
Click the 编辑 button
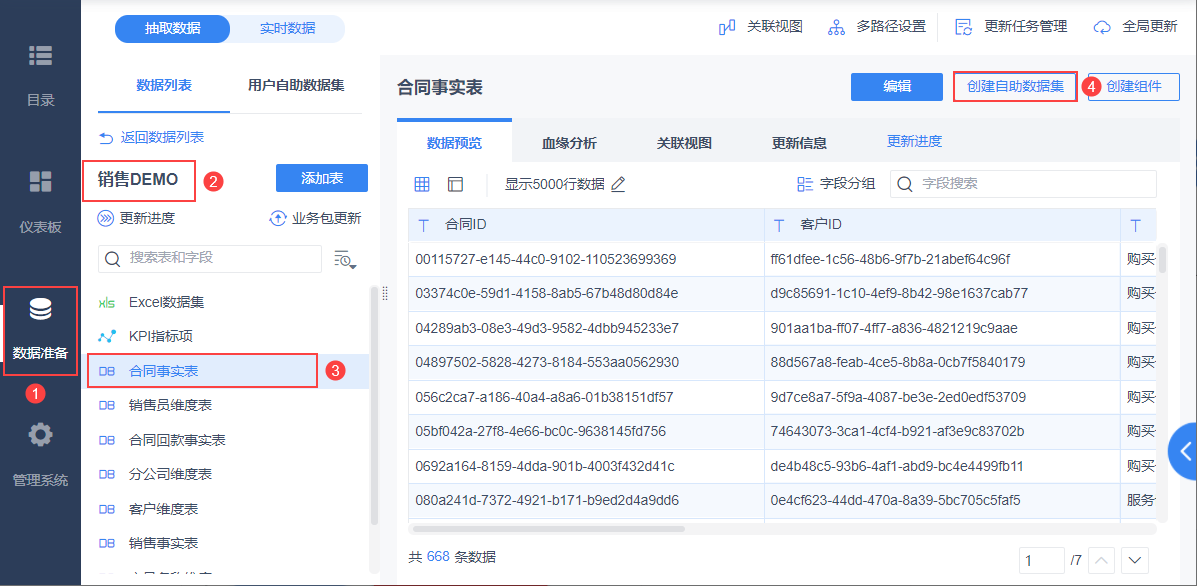897,86
